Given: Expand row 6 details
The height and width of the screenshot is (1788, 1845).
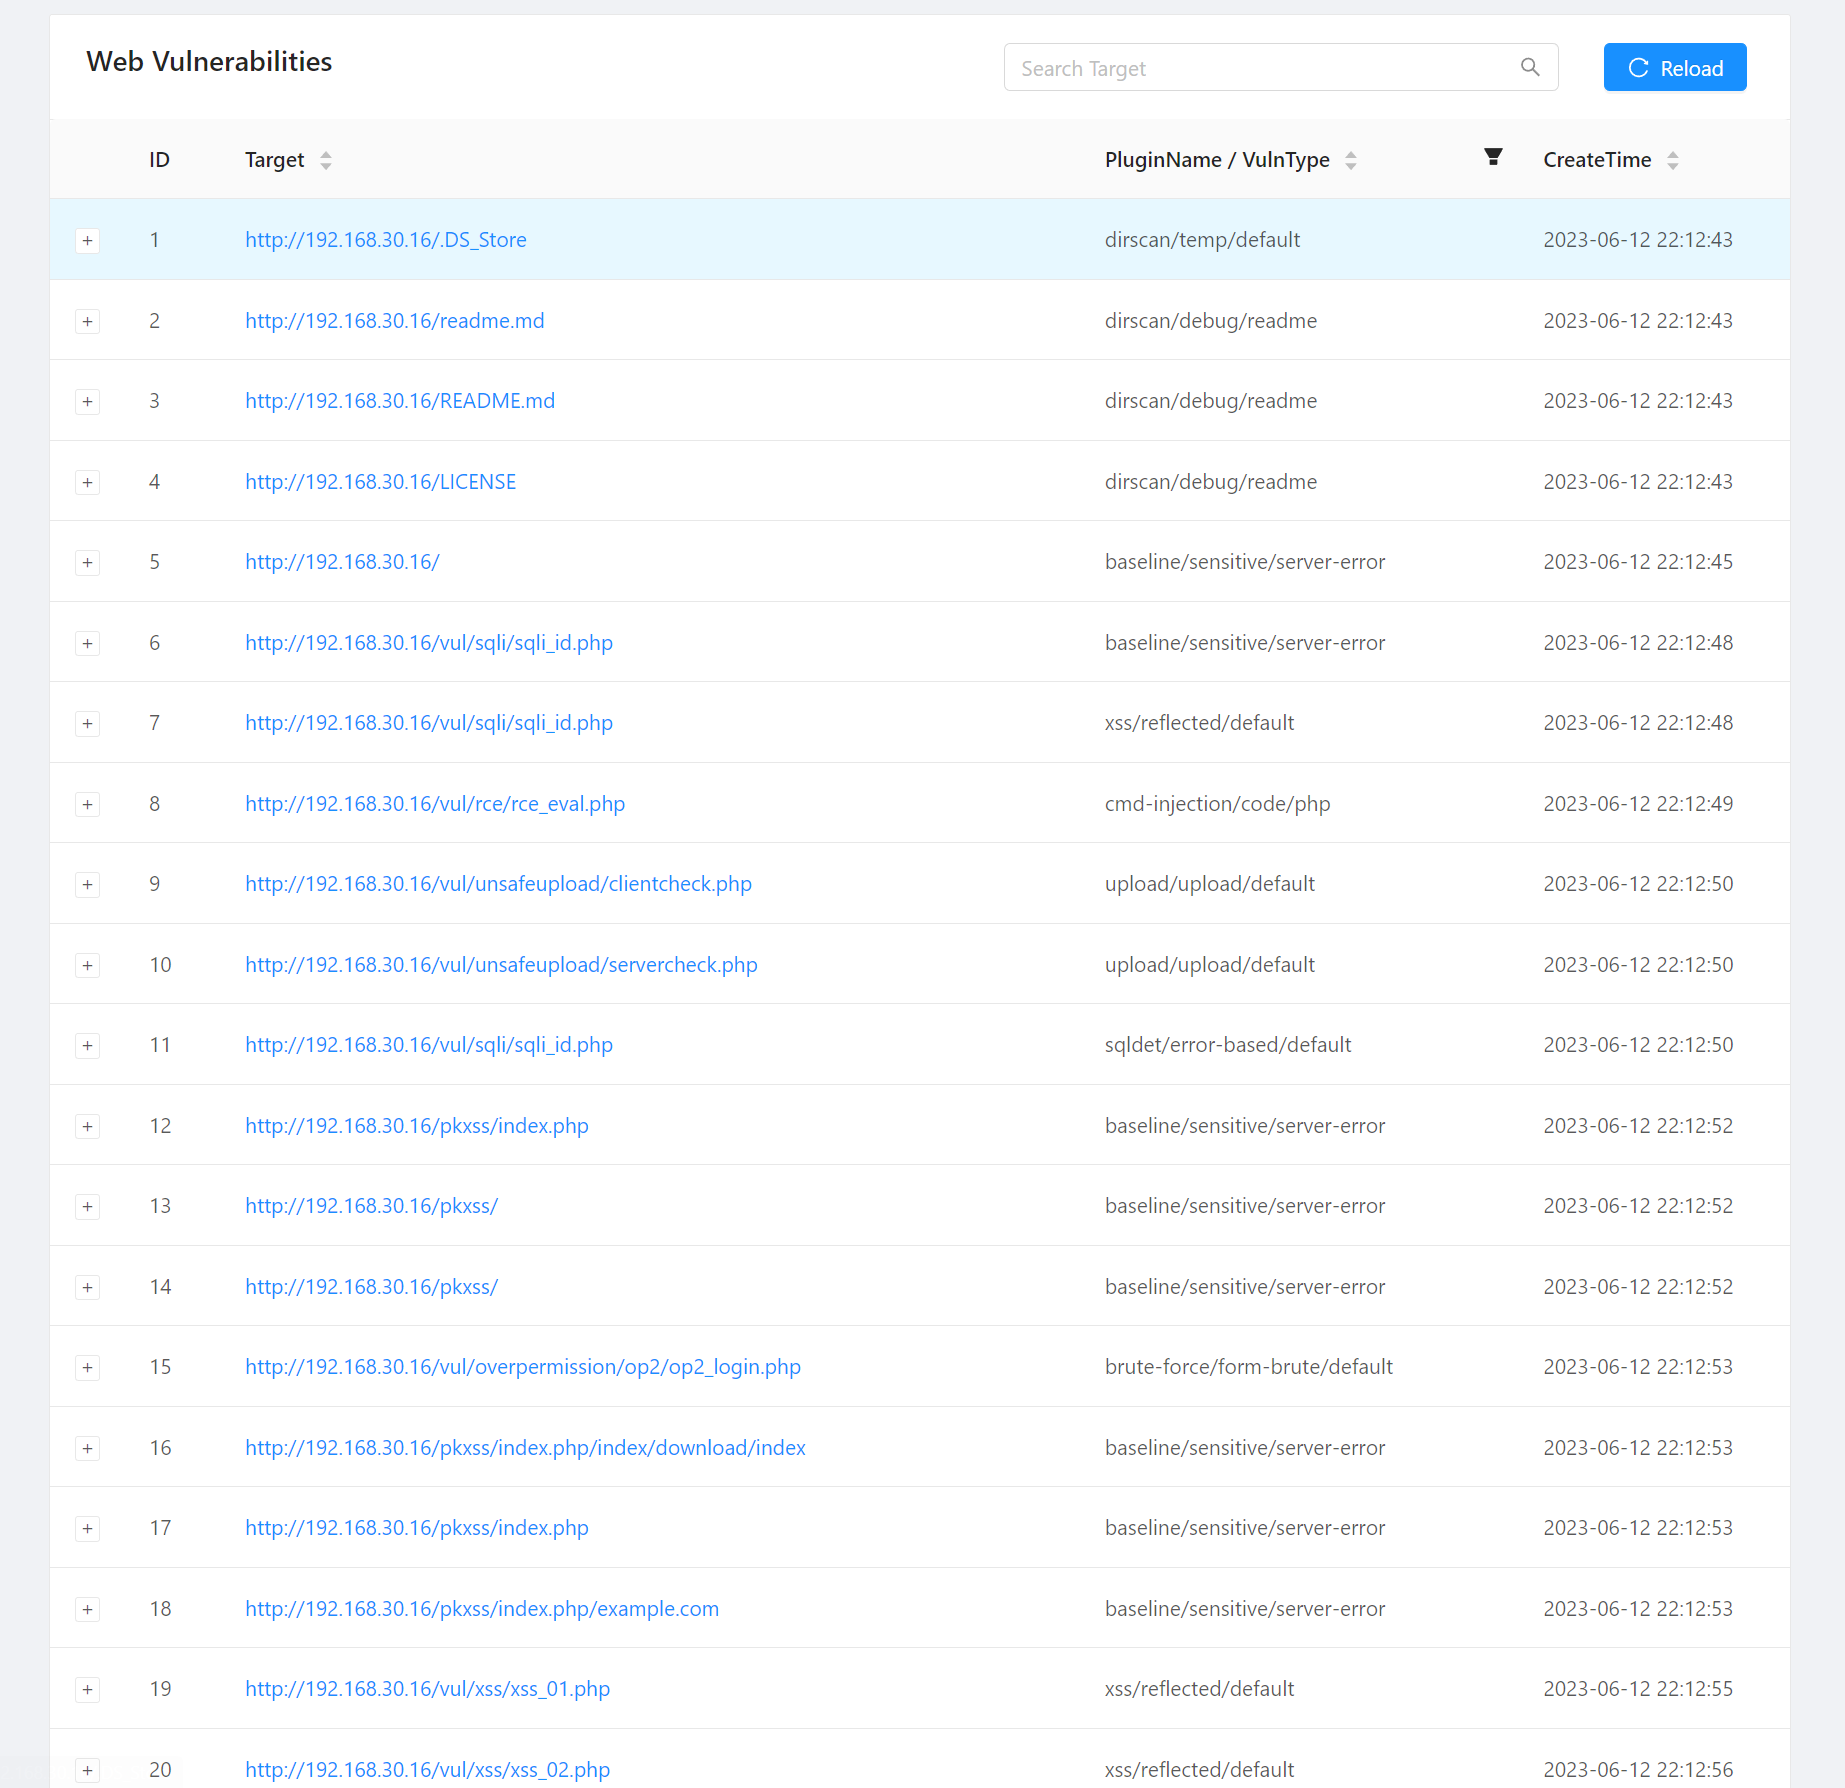Looking at the screenshot, I should 88,643.
